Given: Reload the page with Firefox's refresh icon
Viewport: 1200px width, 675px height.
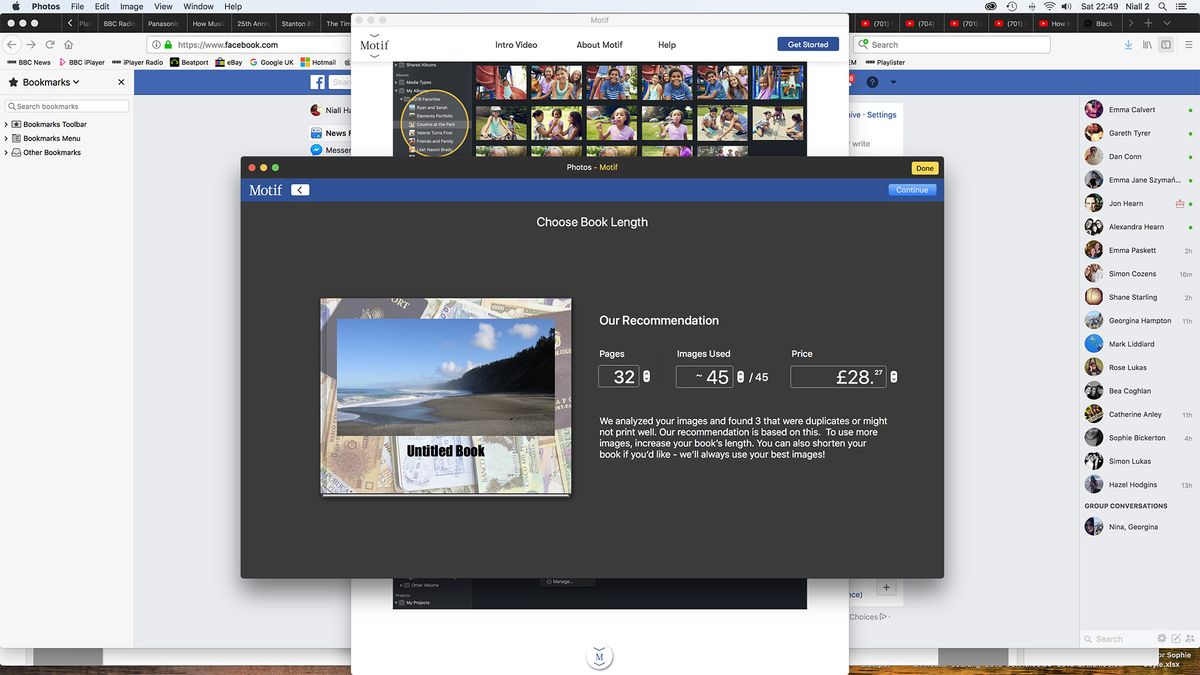Looking at the screenshot, I should [49, 44].
